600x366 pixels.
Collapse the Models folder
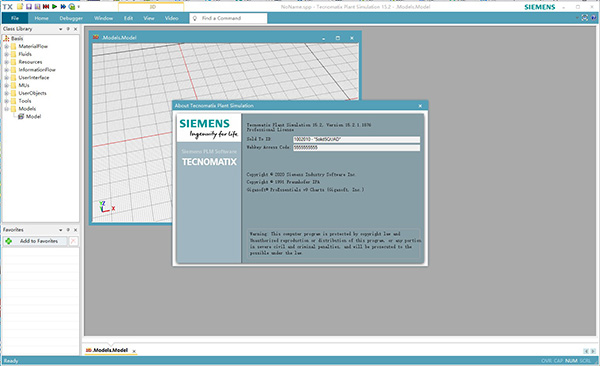coord(6,109)
